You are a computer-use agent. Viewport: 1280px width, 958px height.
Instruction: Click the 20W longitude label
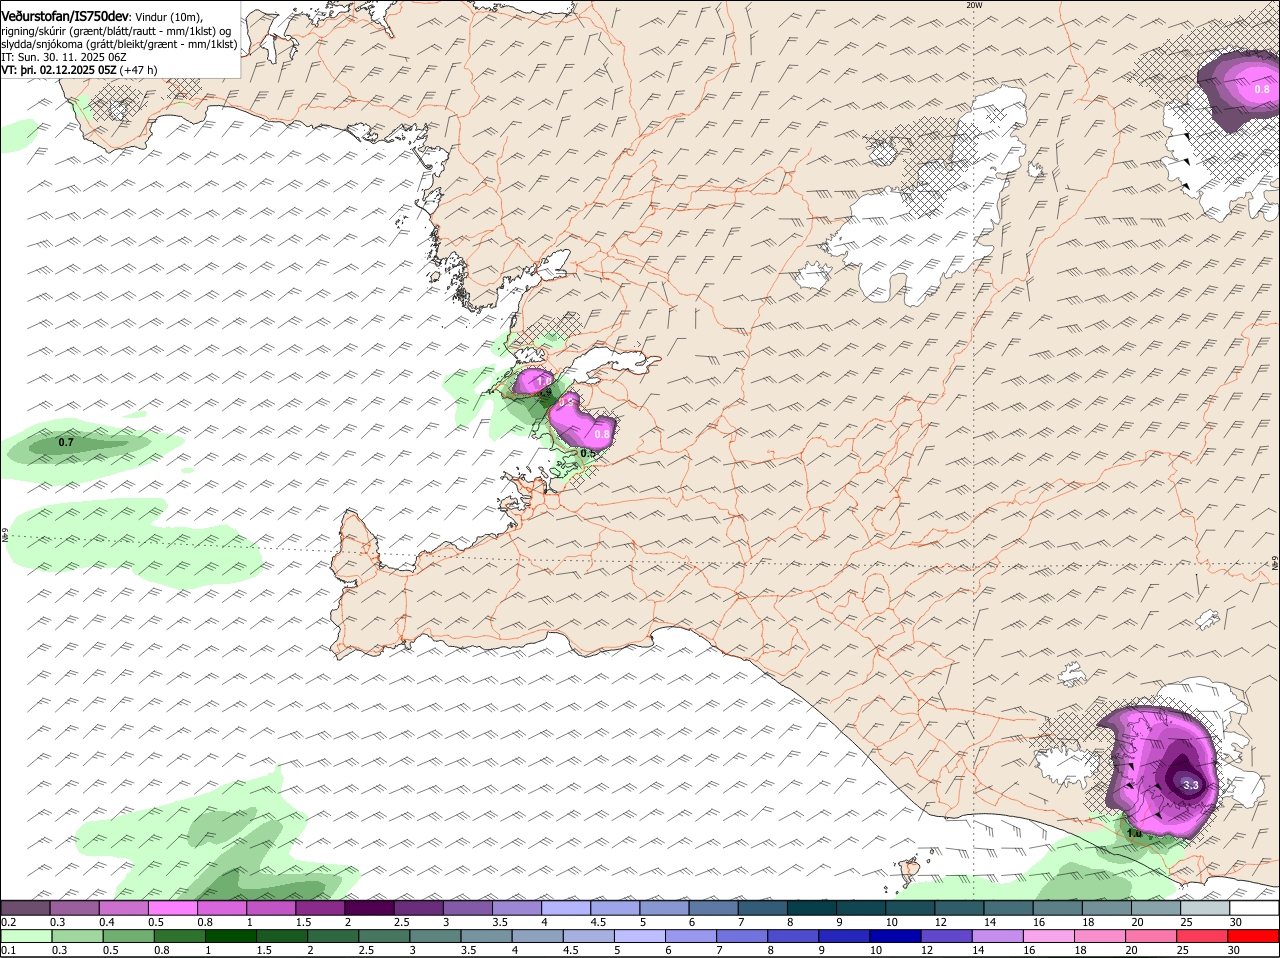(x=974, y=5)
